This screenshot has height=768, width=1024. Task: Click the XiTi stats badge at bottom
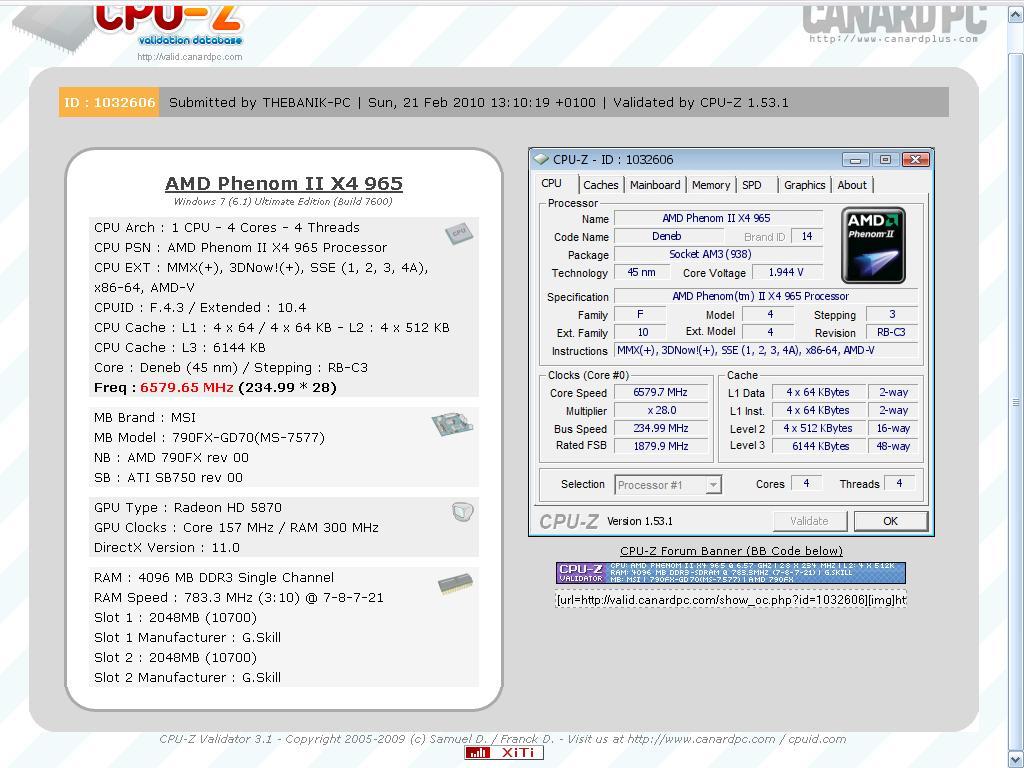pyautogui.click(x=504, y=752)
